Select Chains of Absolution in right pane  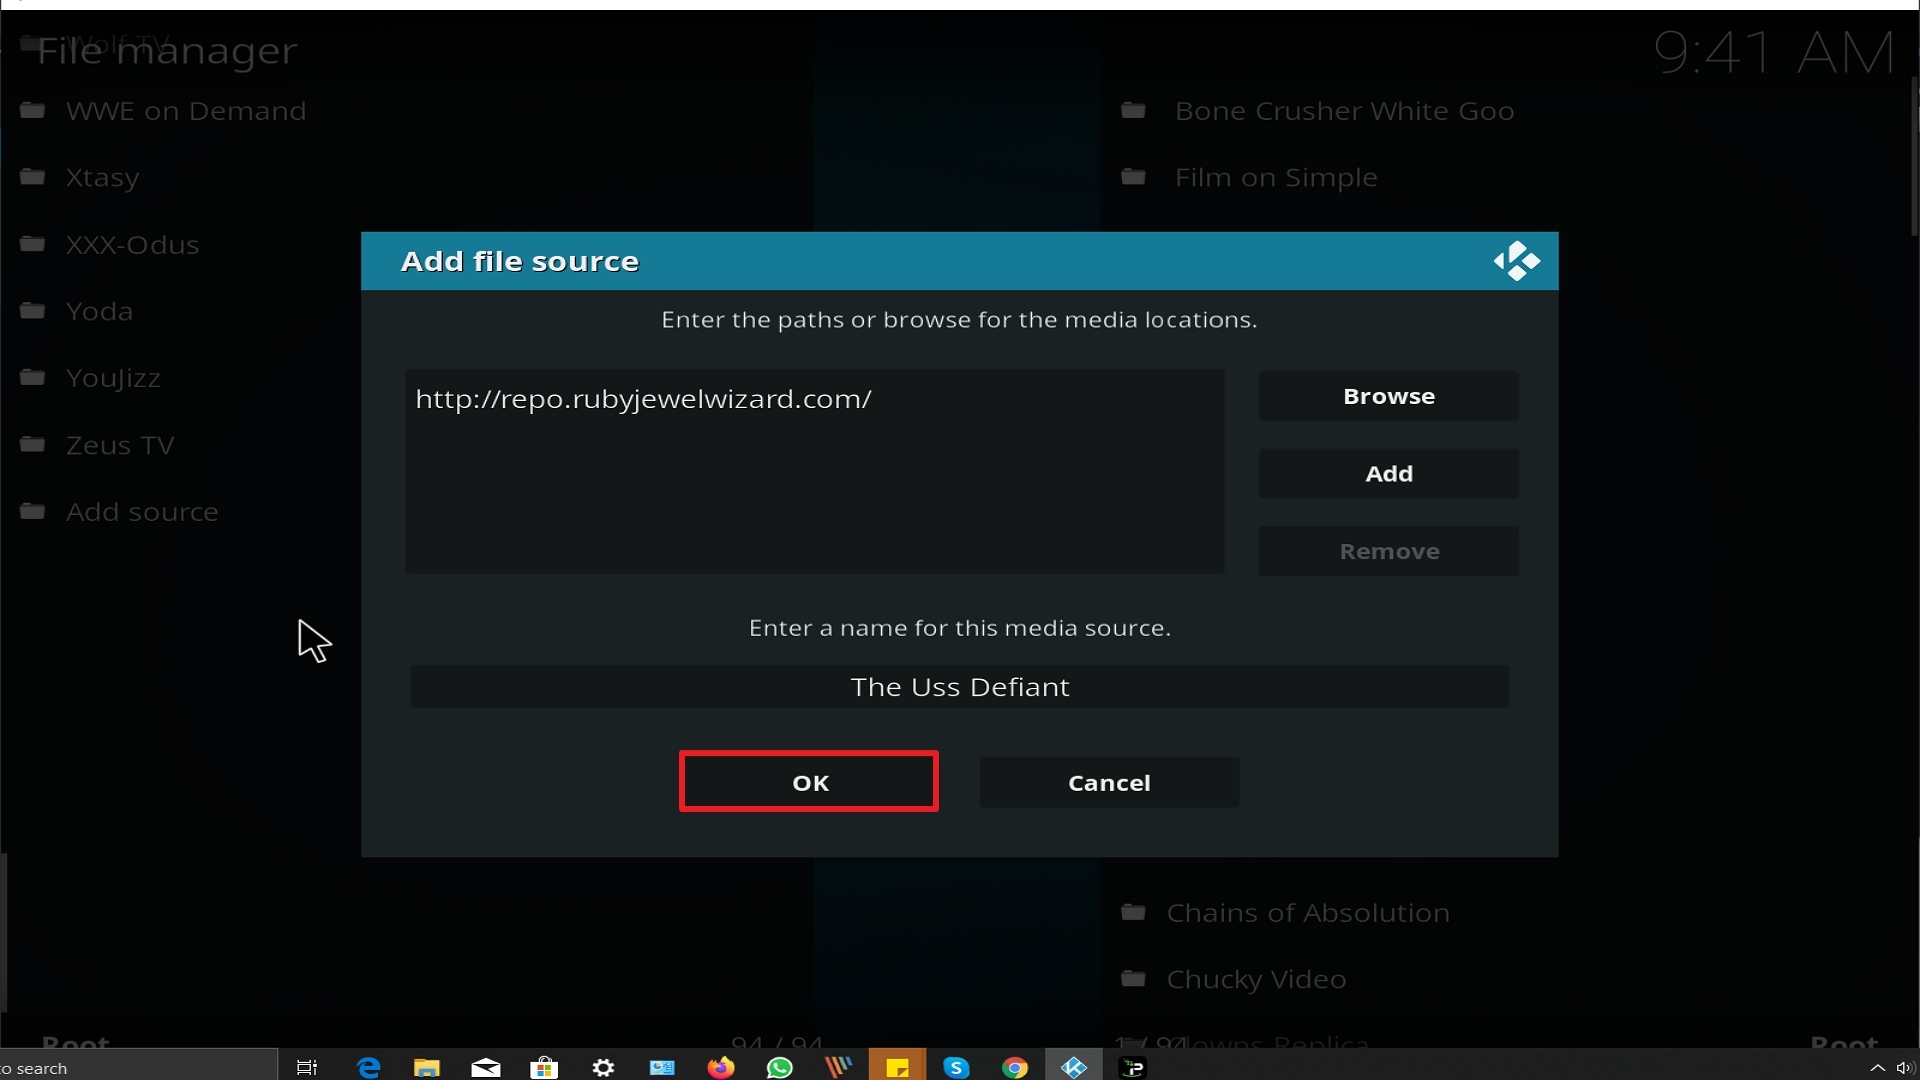[1308, 913]
